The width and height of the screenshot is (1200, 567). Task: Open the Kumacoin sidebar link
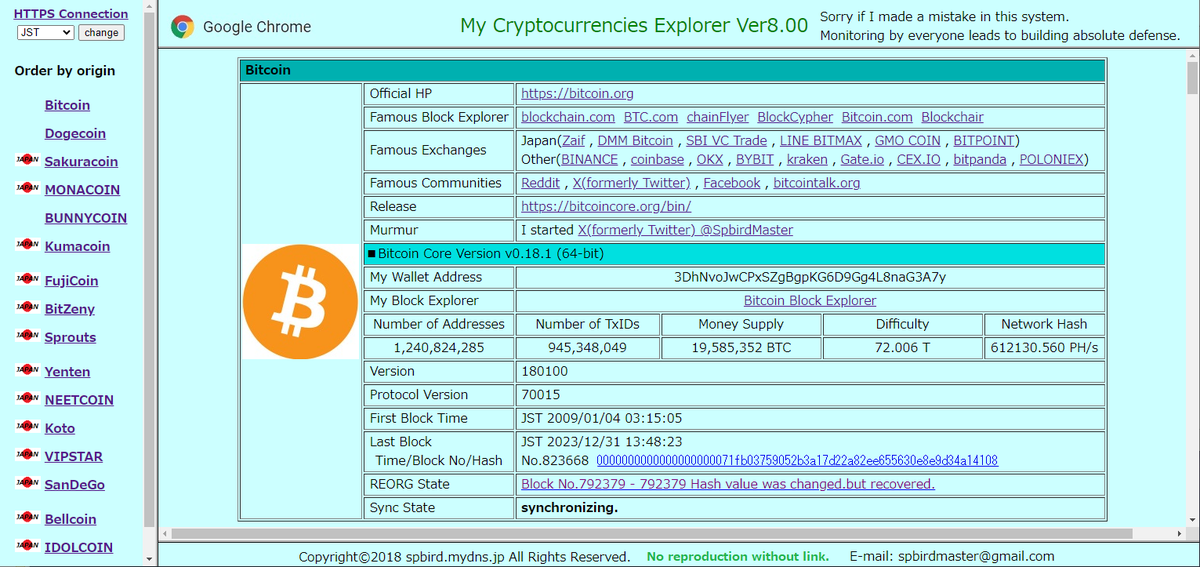coord(77,246)
